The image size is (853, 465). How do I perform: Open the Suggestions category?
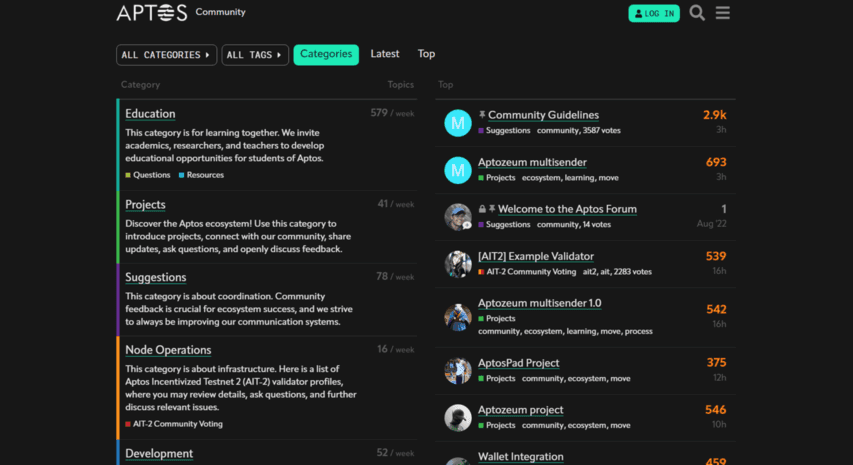[x=156, y=277]
